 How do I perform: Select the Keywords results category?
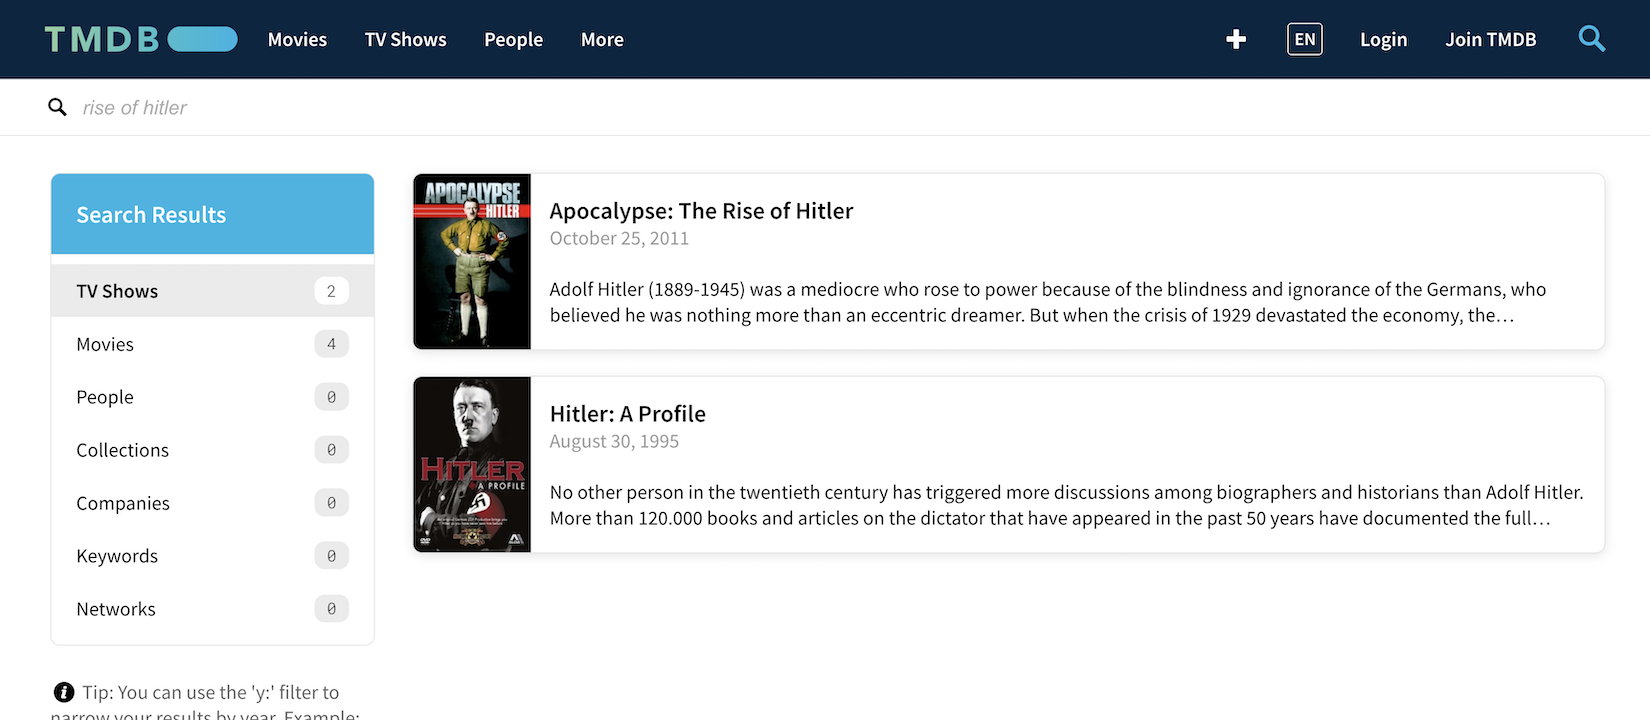pyautogui.click(x=212, y=556)
